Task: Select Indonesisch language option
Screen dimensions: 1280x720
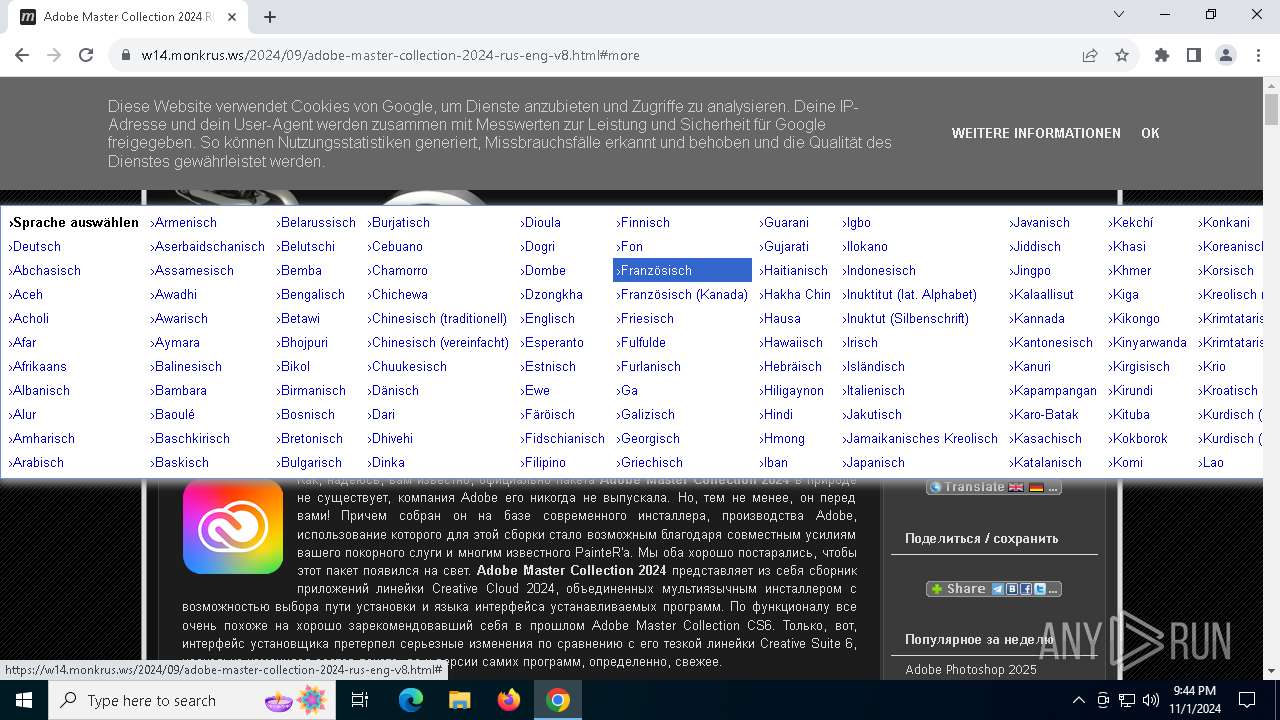Action: coord(878,270)
